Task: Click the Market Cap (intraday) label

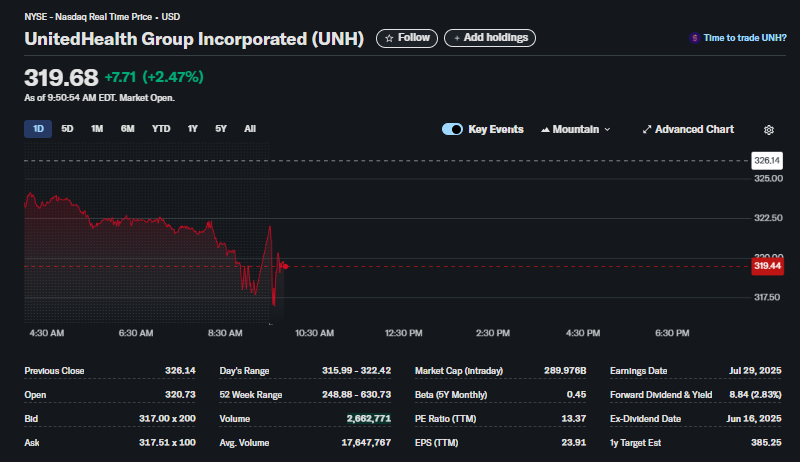Action: [459, 371]
